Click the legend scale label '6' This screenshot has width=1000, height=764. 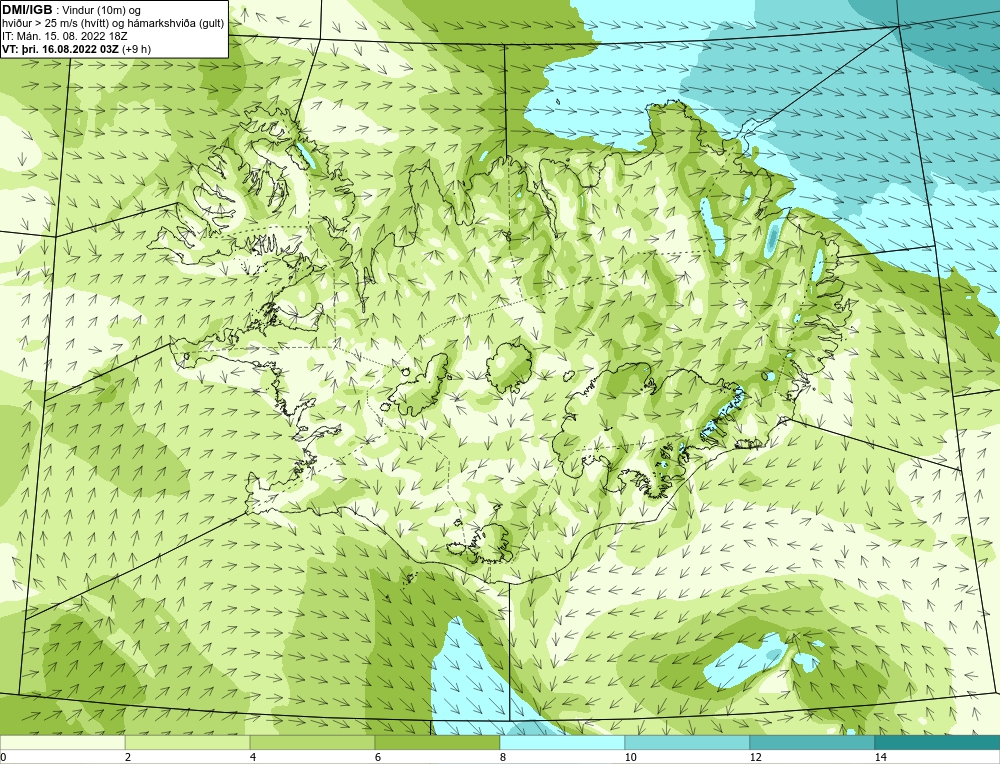pyautogui.click(x=378, y=757)
